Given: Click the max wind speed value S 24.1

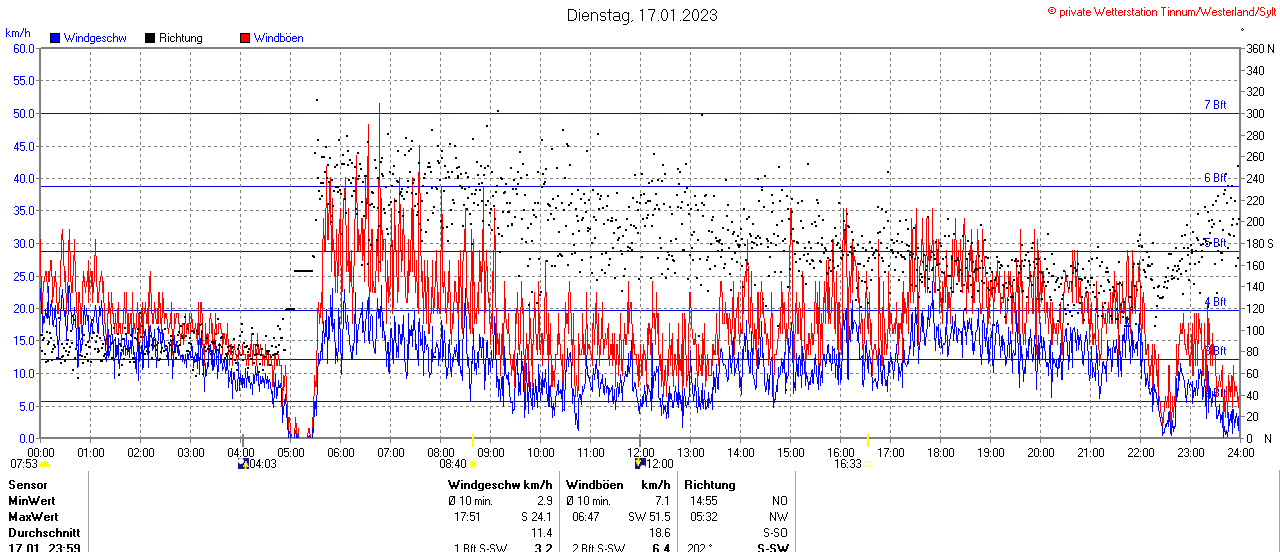Looking at the screenshot, I should [537, 517].
